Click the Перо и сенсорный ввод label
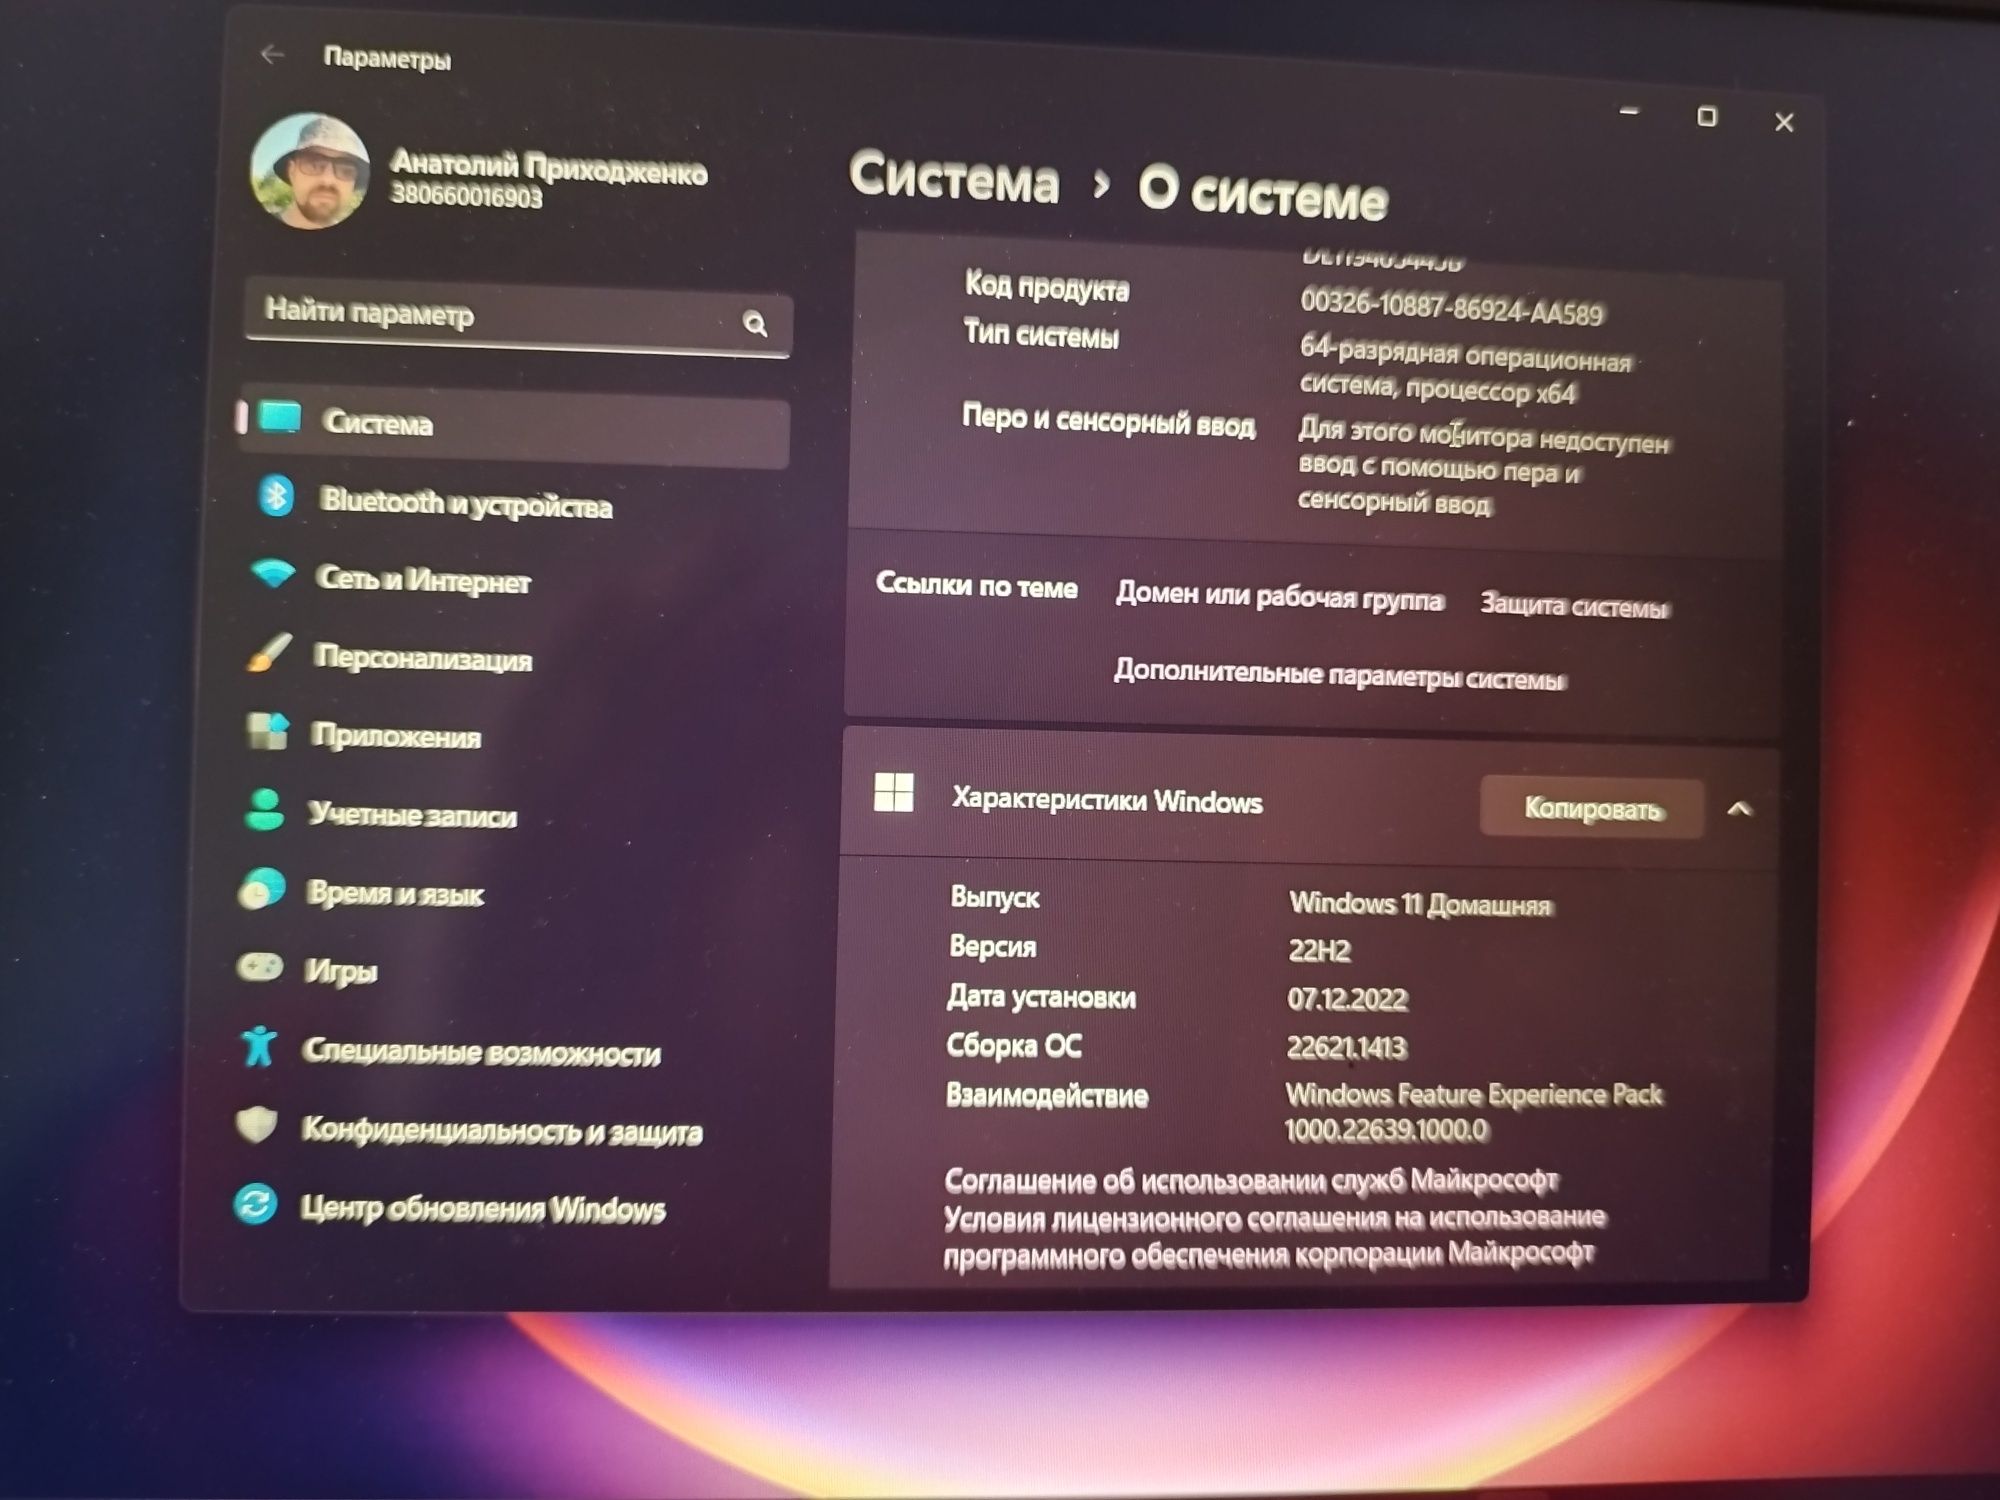 [1108, 420]
